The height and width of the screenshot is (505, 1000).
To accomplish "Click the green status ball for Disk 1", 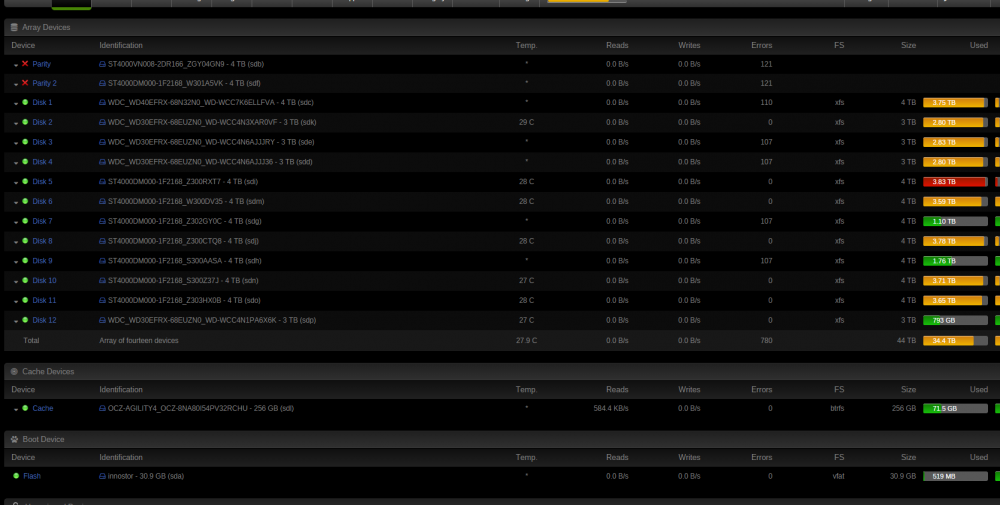I will 25,102.
